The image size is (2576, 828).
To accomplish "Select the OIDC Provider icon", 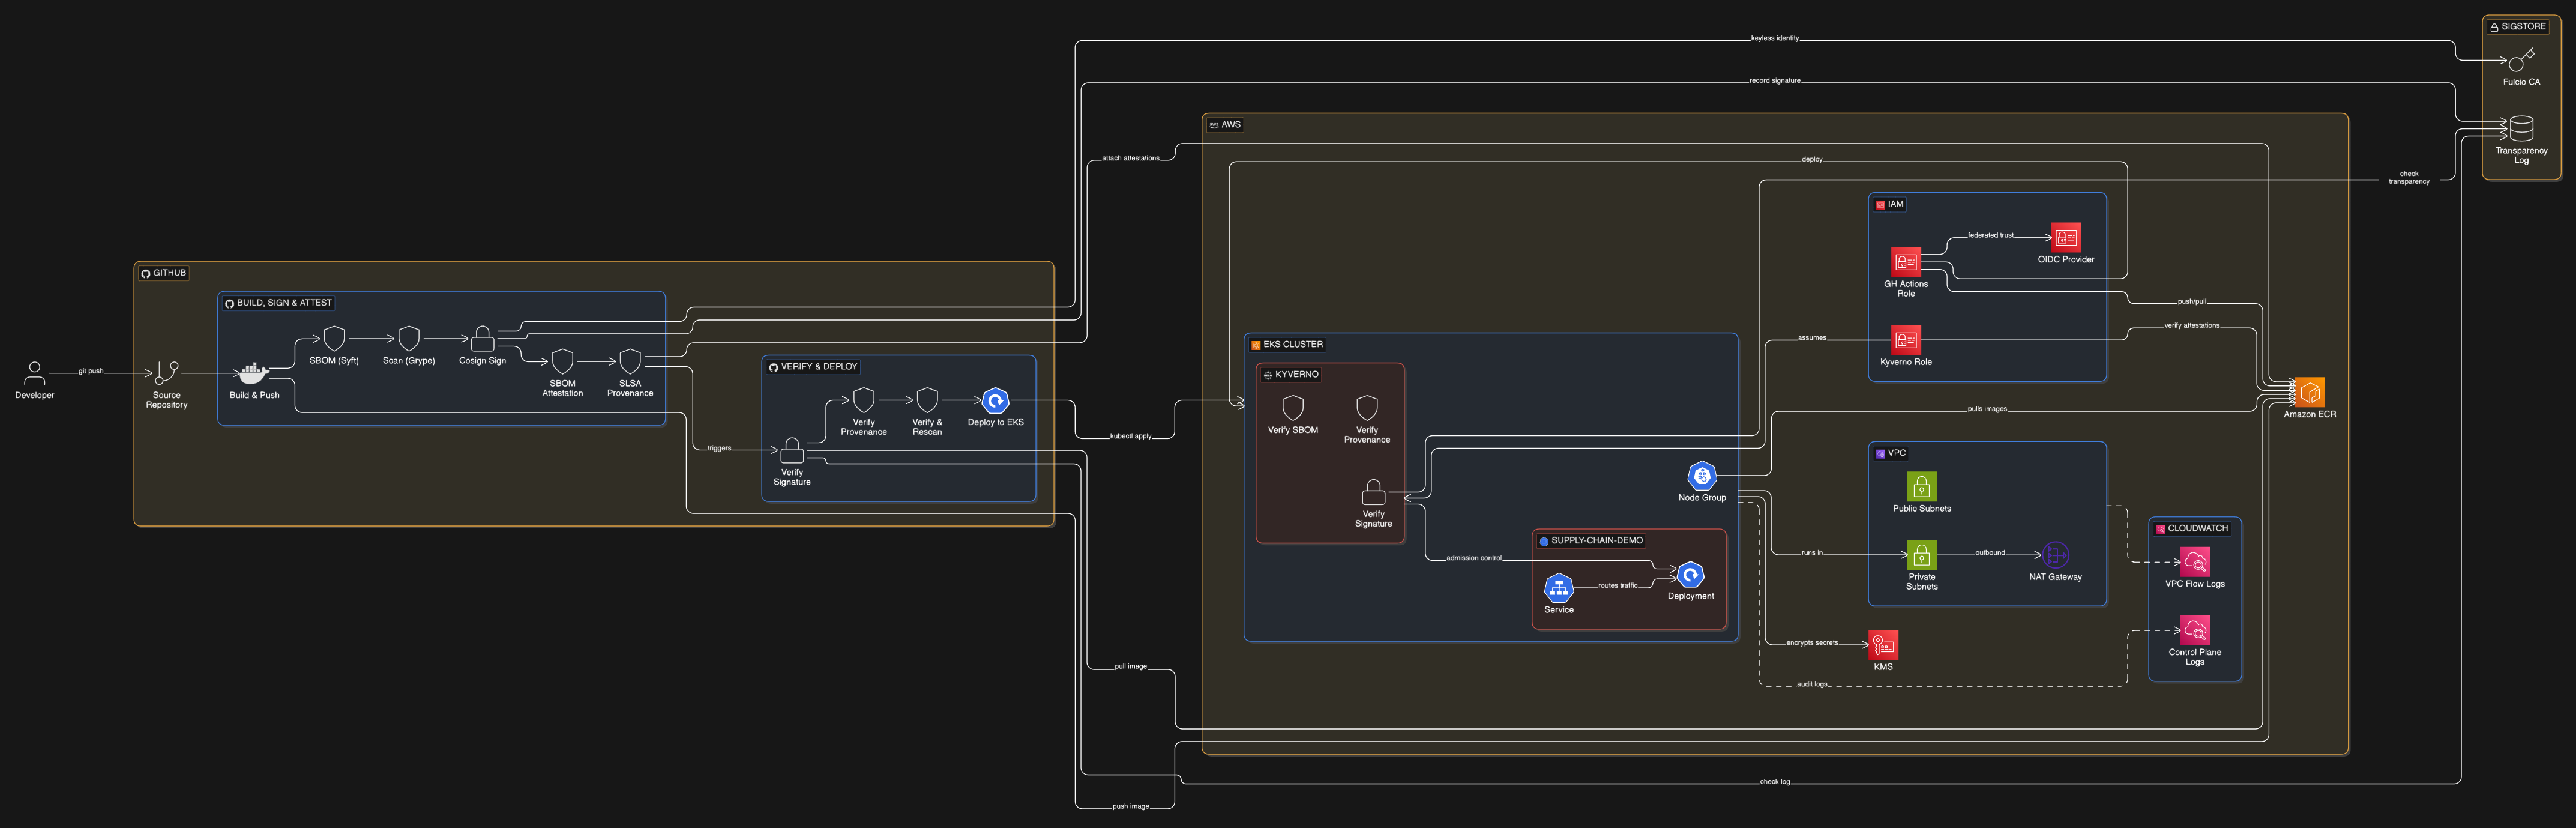I will [x=2066, y=237].
